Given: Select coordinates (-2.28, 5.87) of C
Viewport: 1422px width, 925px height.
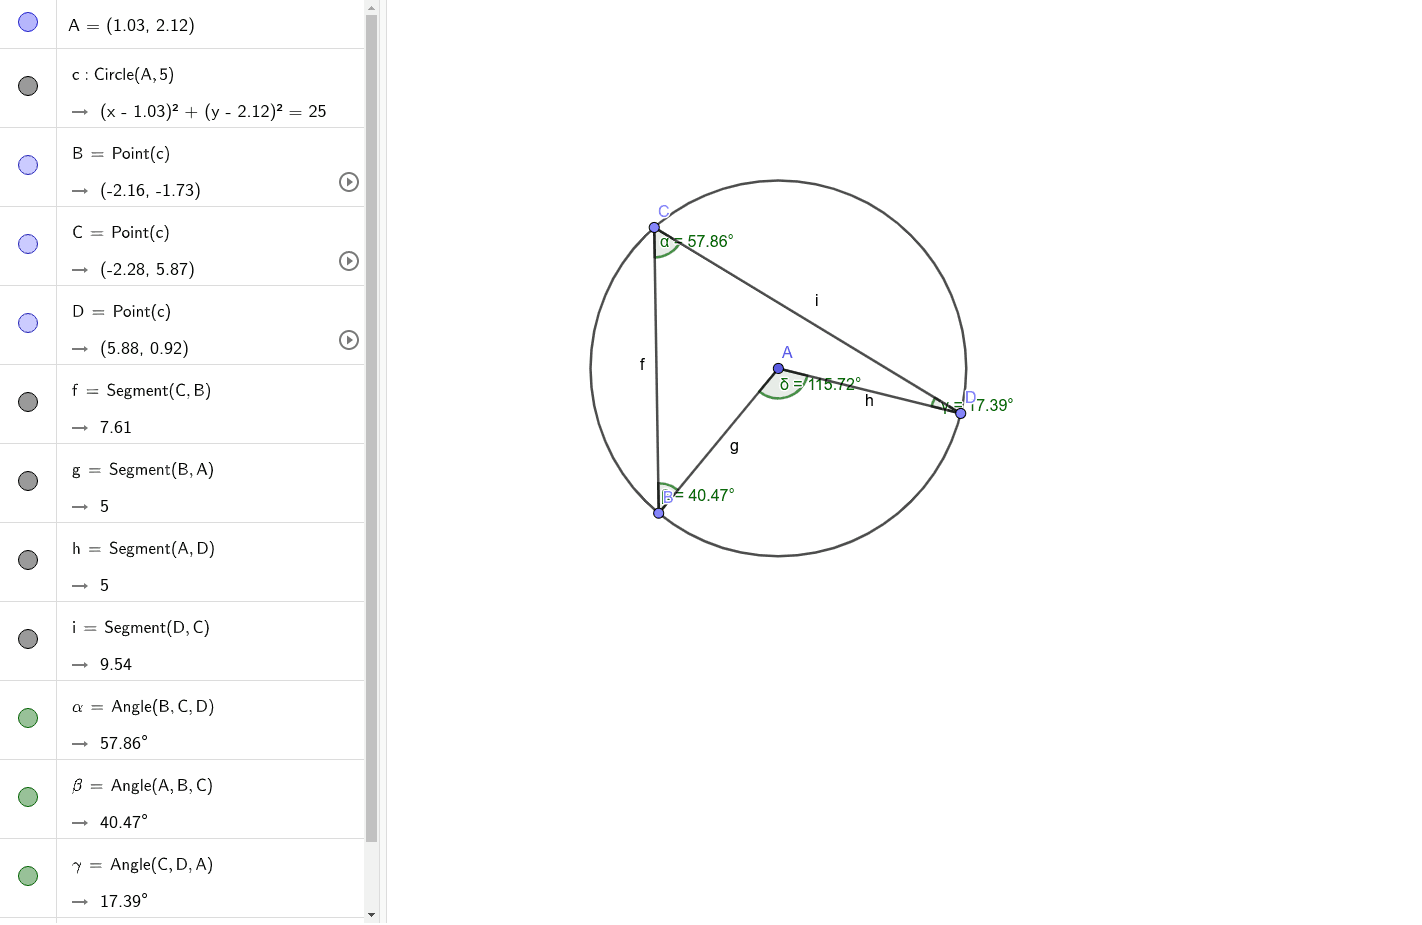Looking at the screenshot, I should coord(147,270).
